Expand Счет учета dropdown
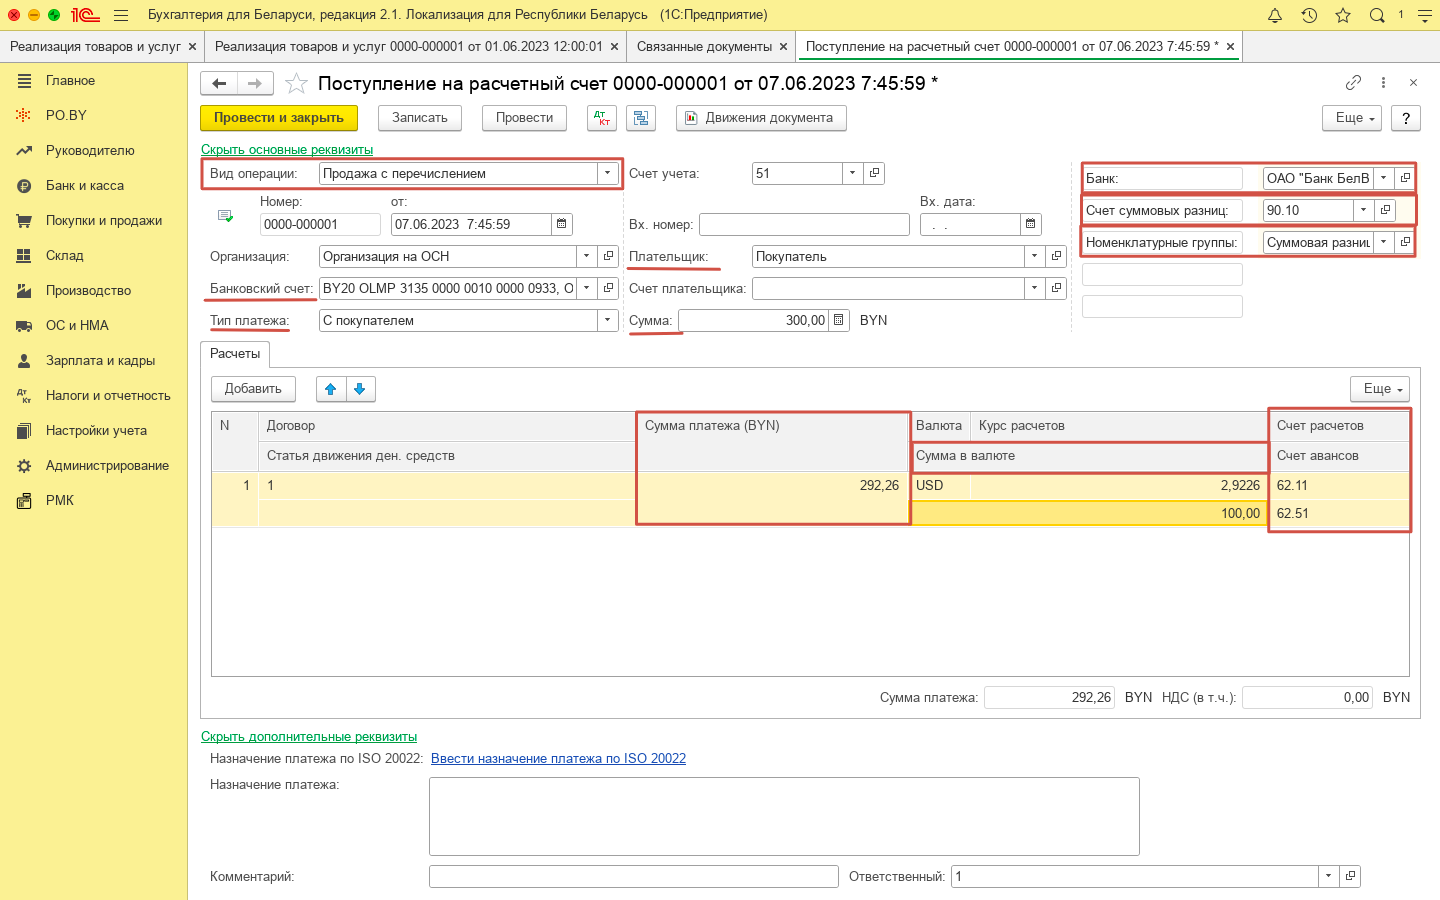This screenshot has height=900, width=1440. point(852,173)
